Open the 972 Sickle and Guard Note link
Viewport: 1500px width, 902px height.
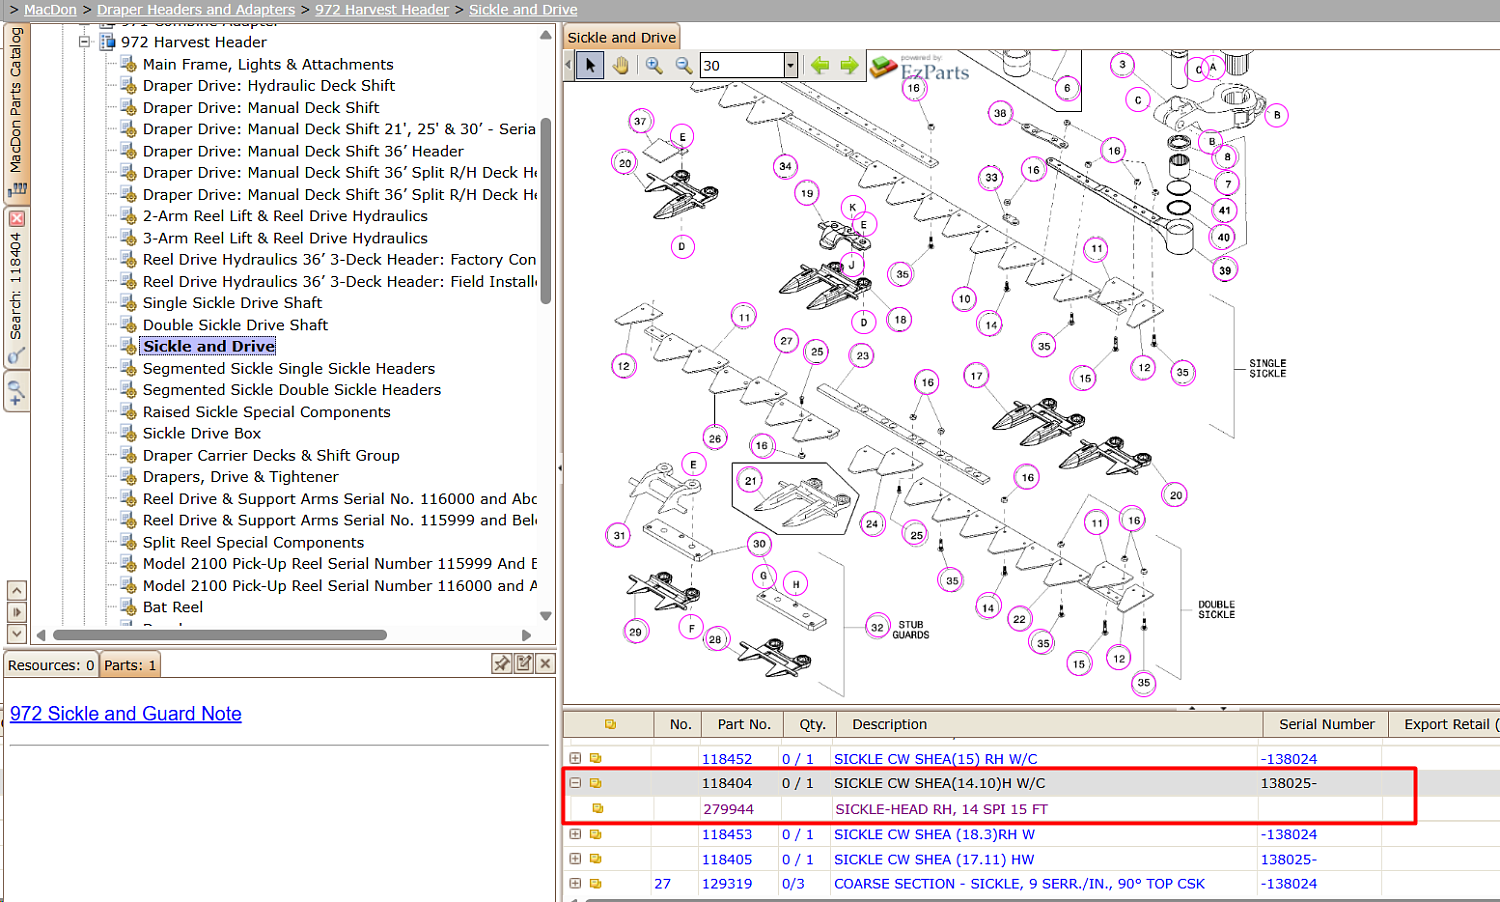coord(126,714)
